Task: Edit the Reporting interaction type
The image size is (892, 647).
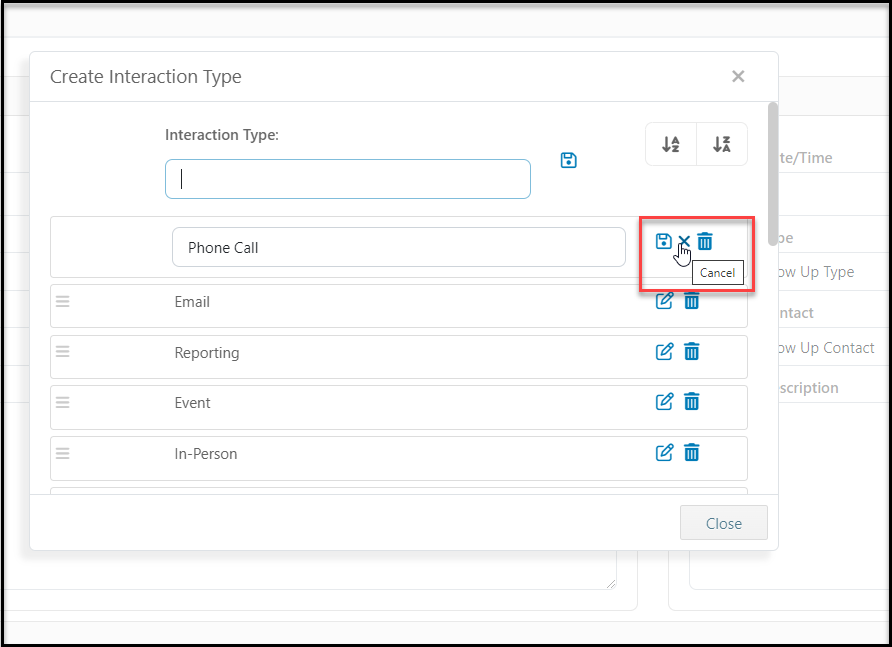Action: coord(664,352)
